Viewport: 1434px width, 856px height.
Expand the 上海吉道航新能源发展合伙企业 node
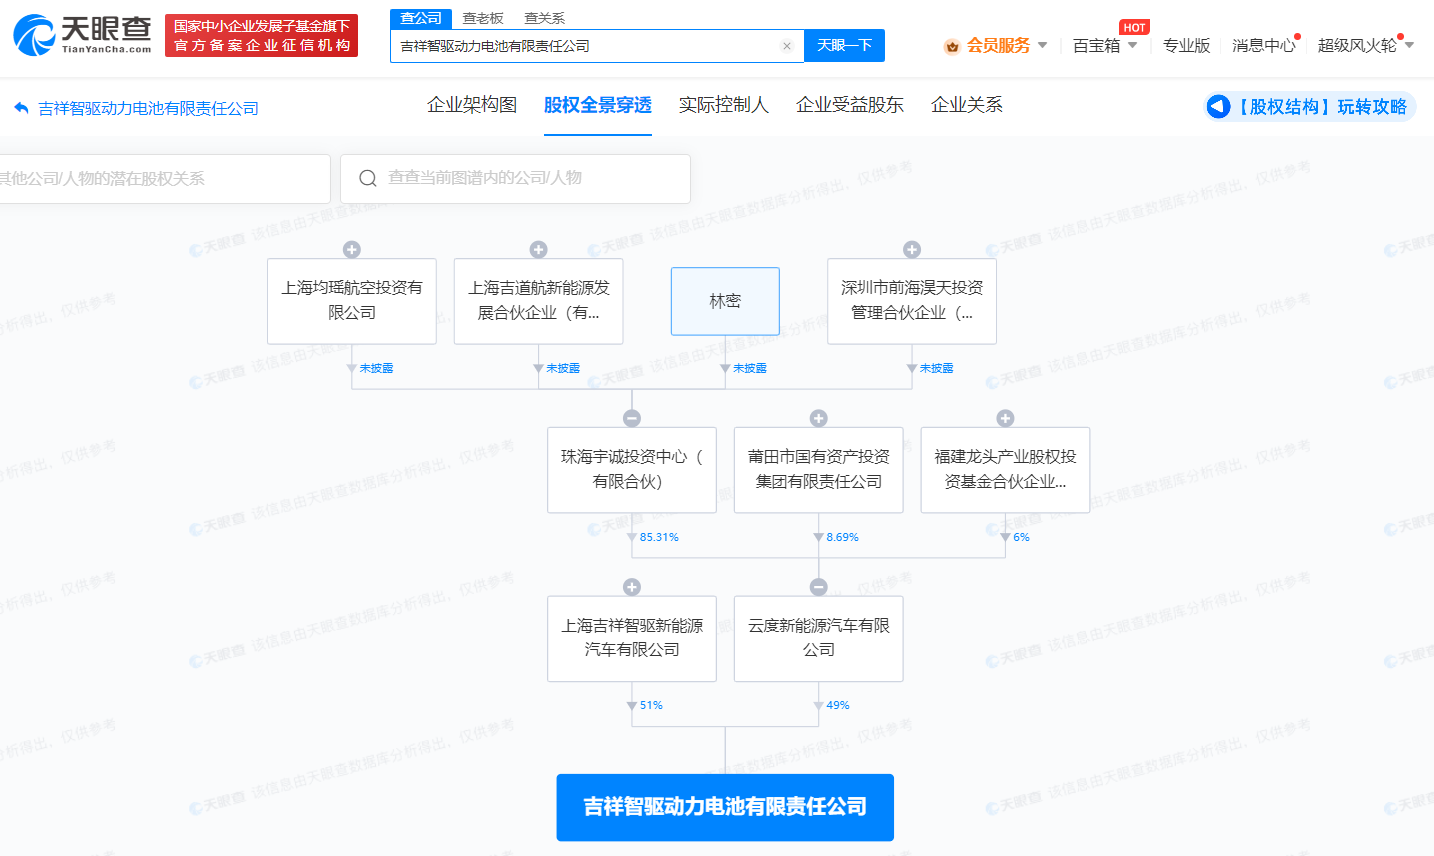click(x=538, y=249)
